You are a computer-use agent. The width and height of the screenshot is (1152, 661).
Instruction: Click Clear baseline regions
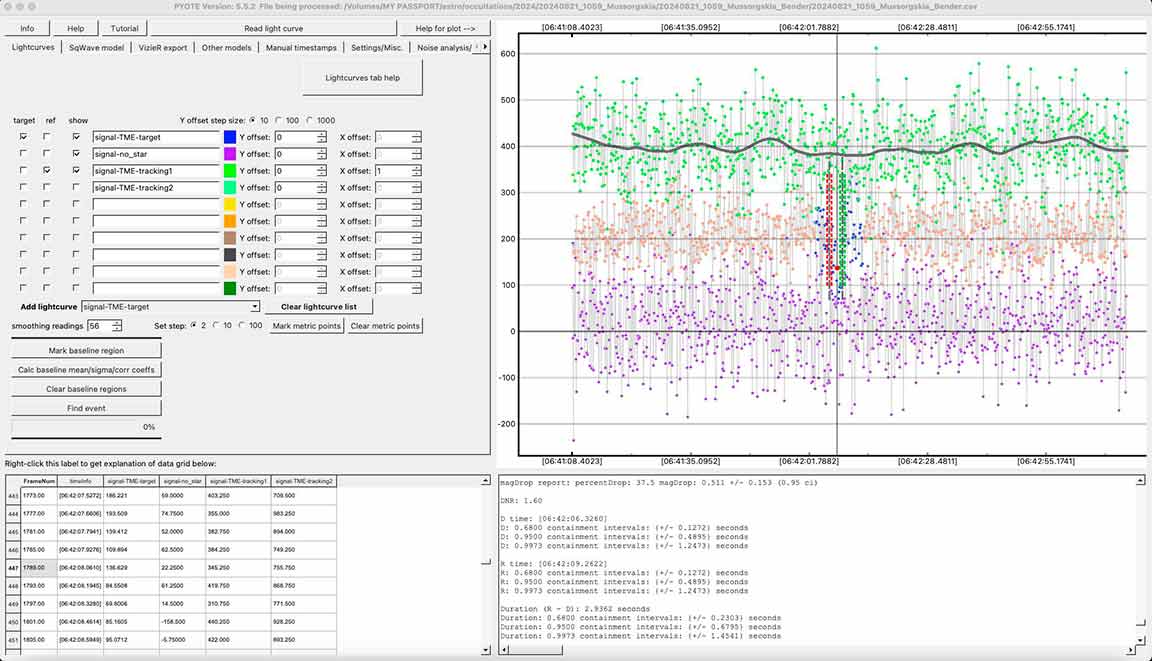coord(86,389)
